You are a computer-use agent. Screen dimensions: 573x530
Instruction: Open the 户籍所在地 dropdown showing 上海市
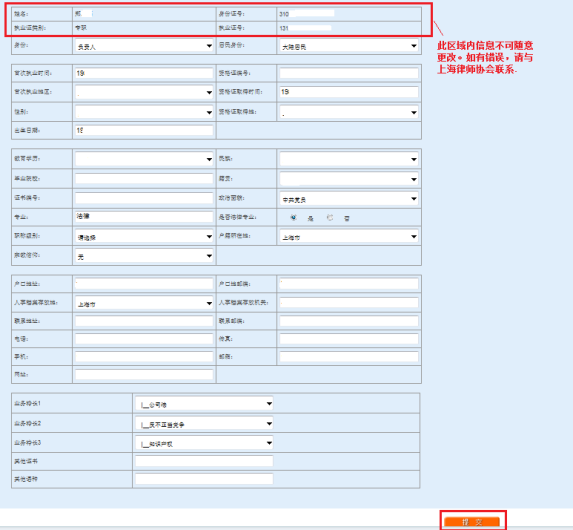349,236
